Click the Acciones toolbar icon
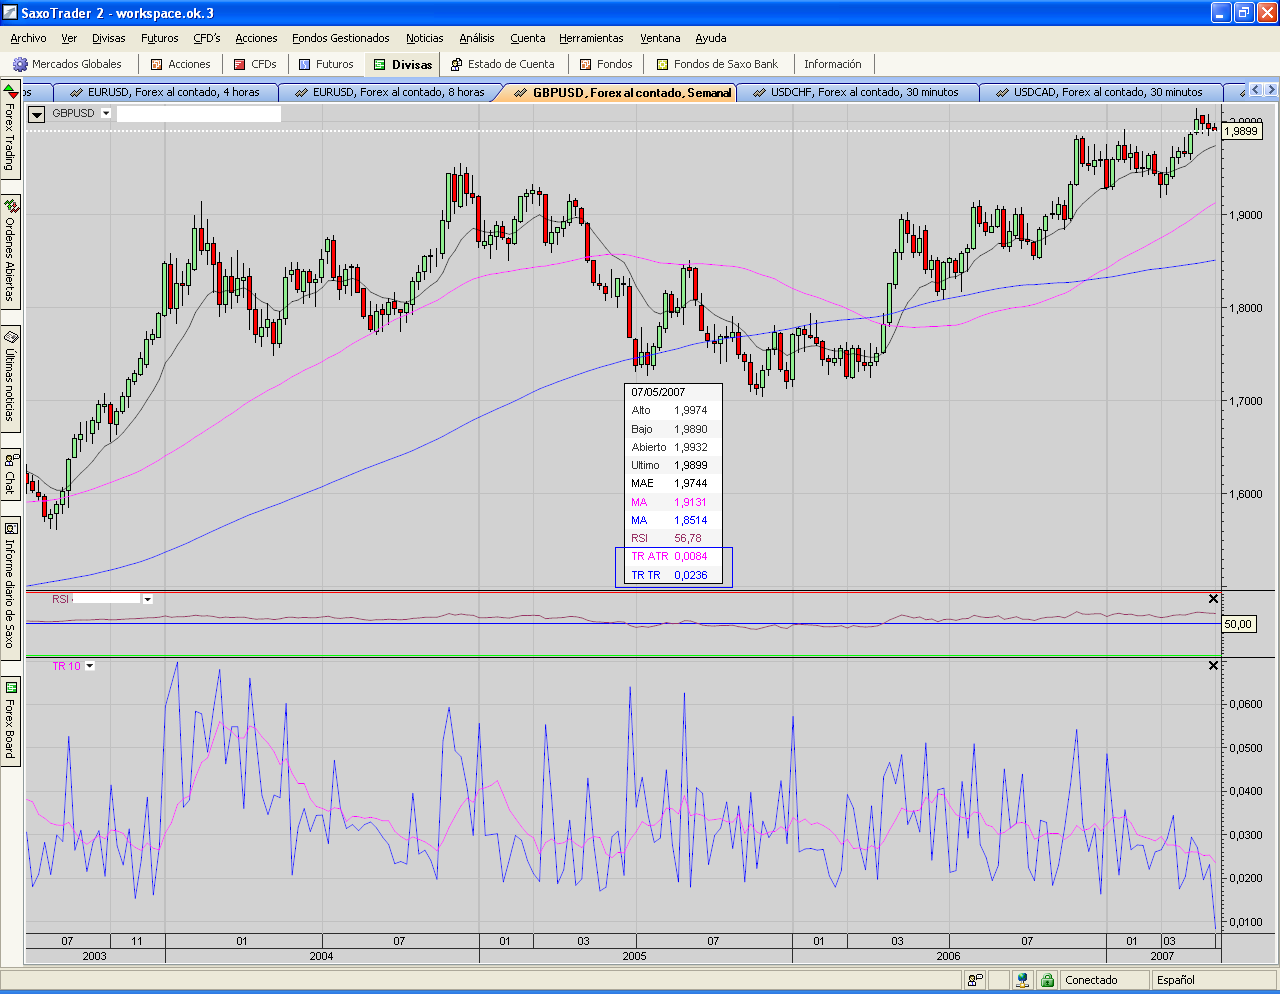1280x994 pixels. [156, 64]
